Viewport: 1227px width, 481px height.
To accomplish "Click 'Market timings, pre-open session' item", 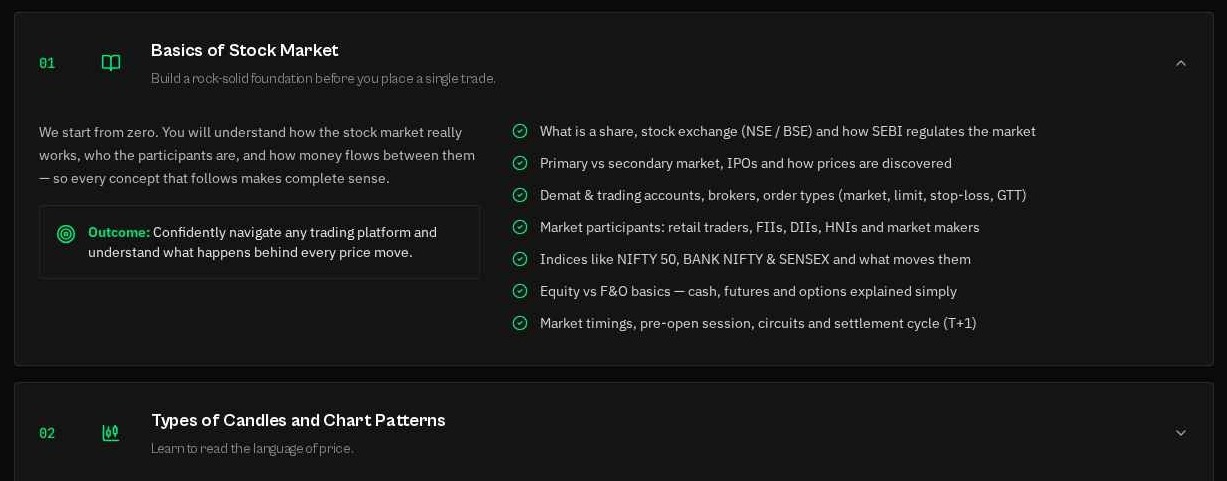I will pyautogui.click(x=758, y=323).
